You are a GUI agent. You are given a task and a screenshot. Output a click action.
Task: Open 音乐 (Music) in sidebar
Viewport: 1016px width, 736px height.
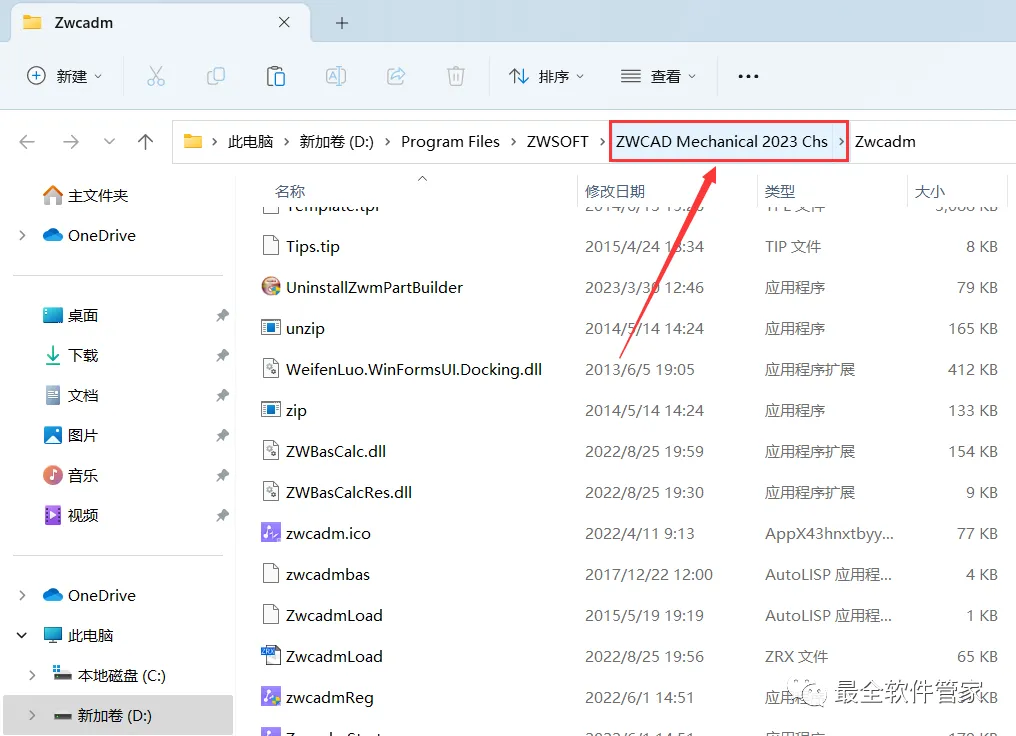[71, 476]
